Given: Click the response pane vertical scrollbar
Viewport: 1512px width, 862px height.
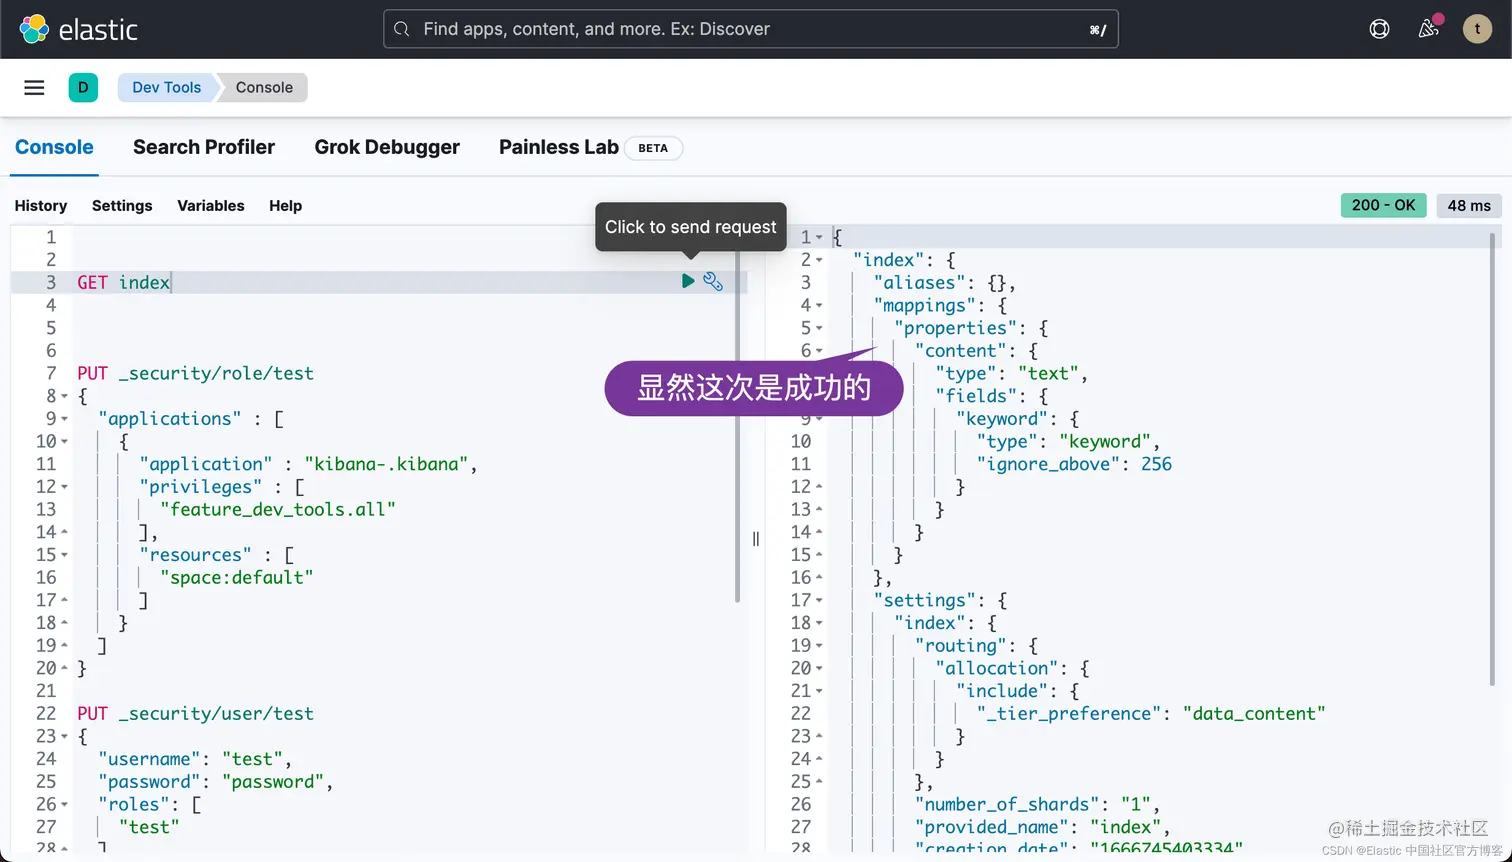Looking at the screenshot, I should point(1493,458).
